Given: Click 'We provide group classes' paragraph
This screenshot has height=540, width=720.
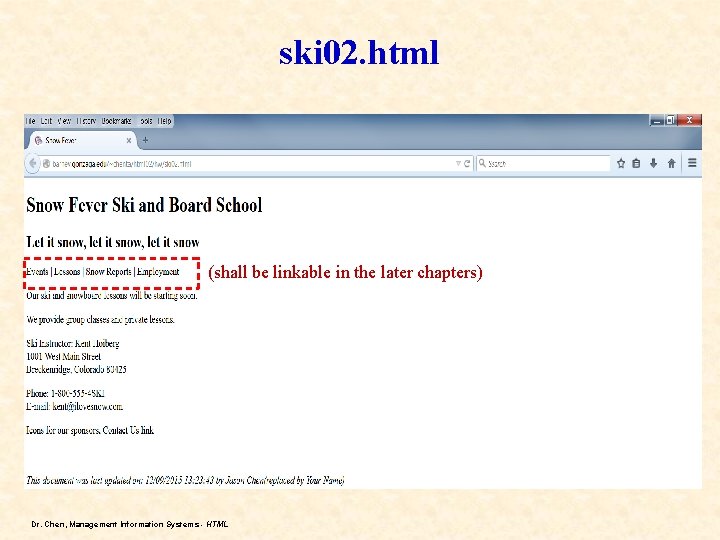Looking at the screenshot, I should click(100, 320).
